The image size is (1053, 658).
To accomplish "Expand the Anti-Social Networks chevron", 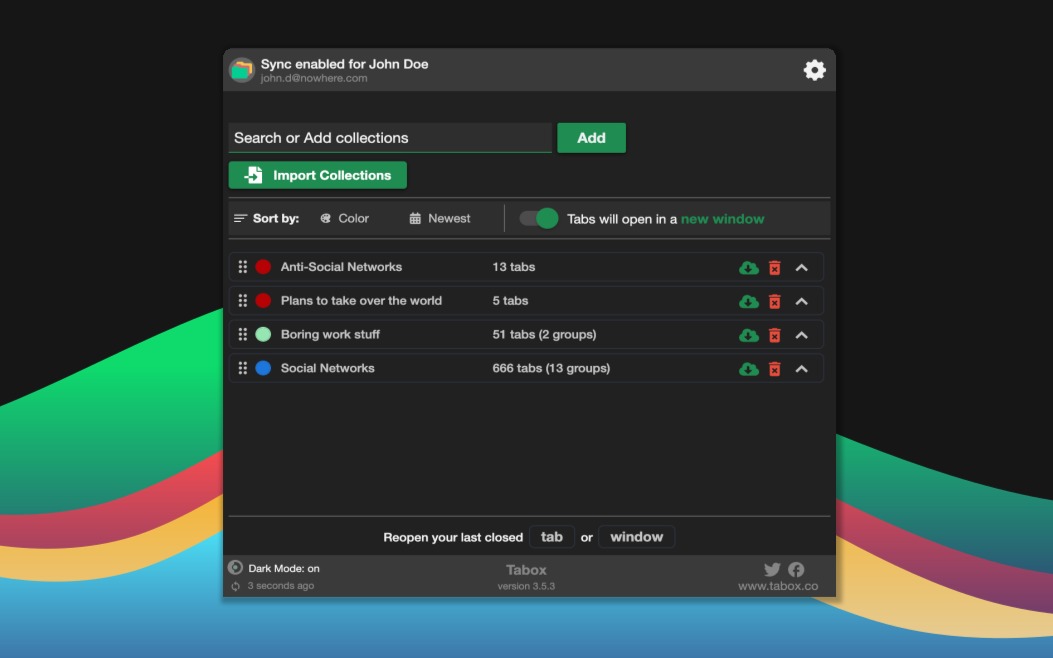I will pyautogui.click(x=801, y=267).
